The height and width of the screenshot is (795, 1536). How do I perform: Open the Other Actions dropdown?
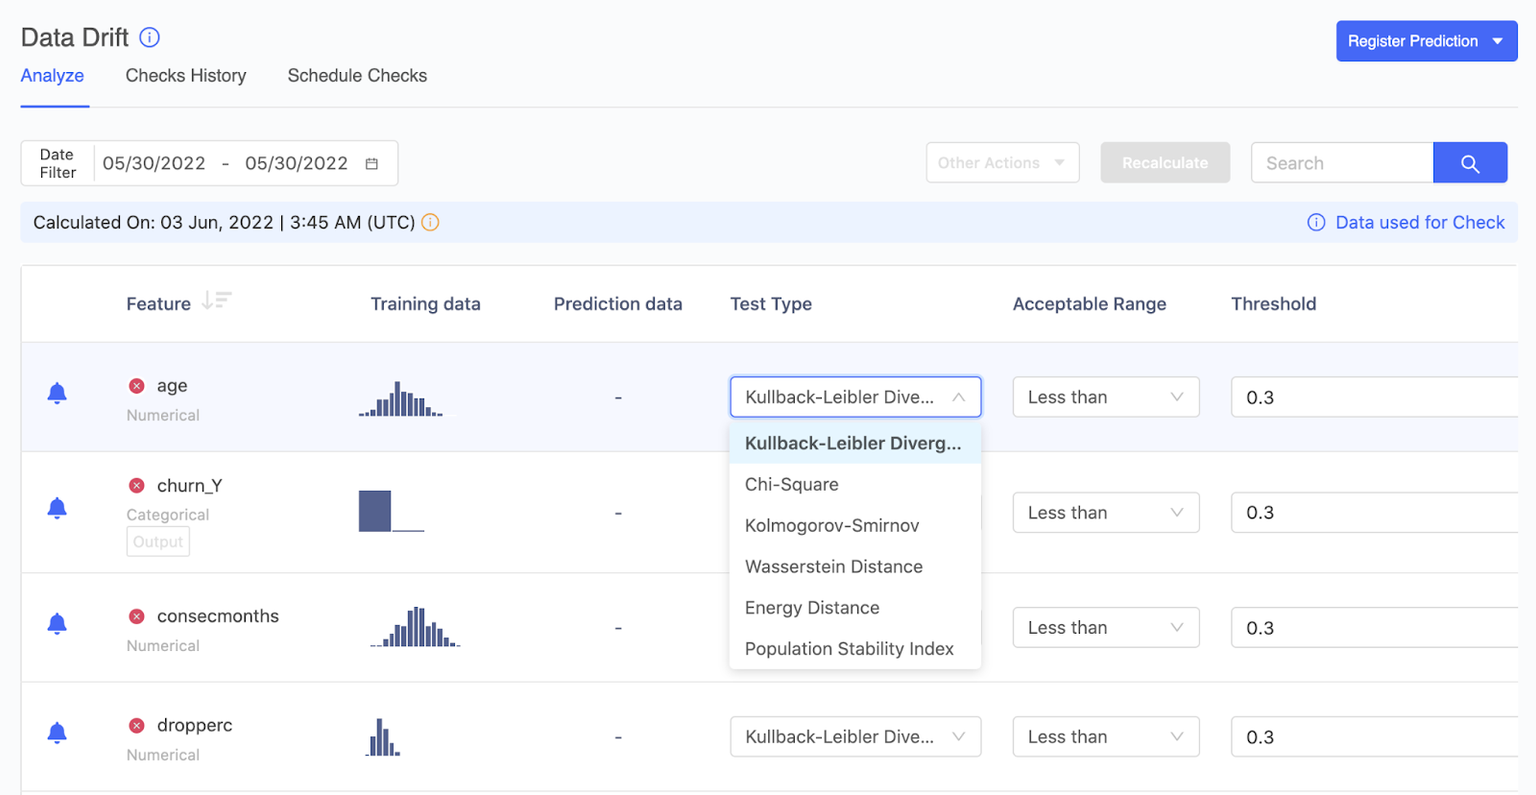(x=1002, y=162)
